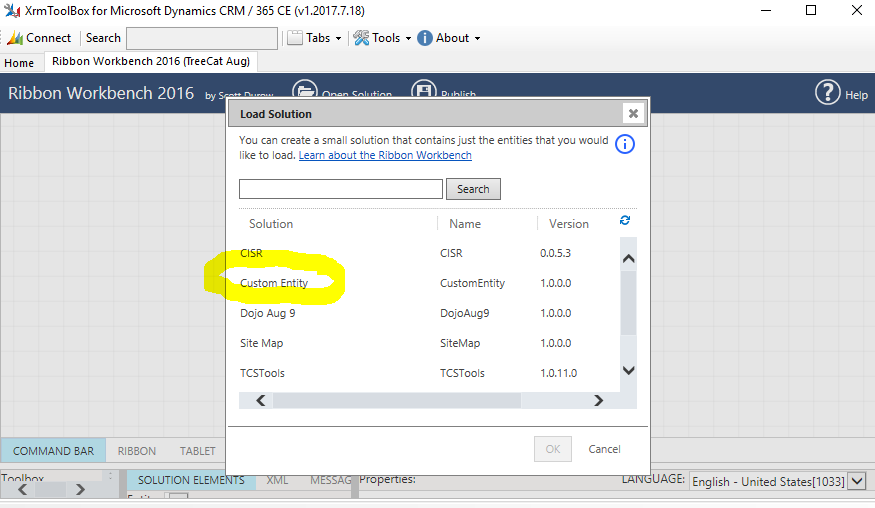Switch to the TABLET tab
Image resolution: width=875 pixels, height=508 pixels.
198,451
